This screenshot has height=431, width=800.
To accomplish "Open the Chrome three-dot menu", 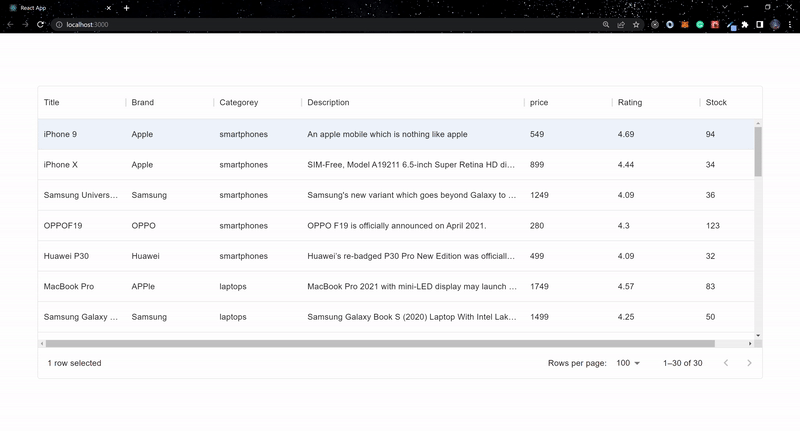I will click(790, 24).
